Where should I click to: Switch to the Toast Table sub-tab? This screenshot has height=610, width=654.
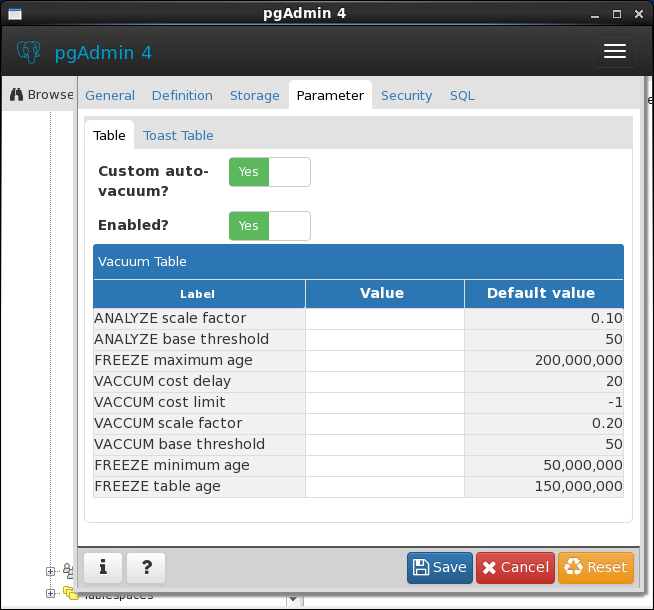click(x=178, y=136)
